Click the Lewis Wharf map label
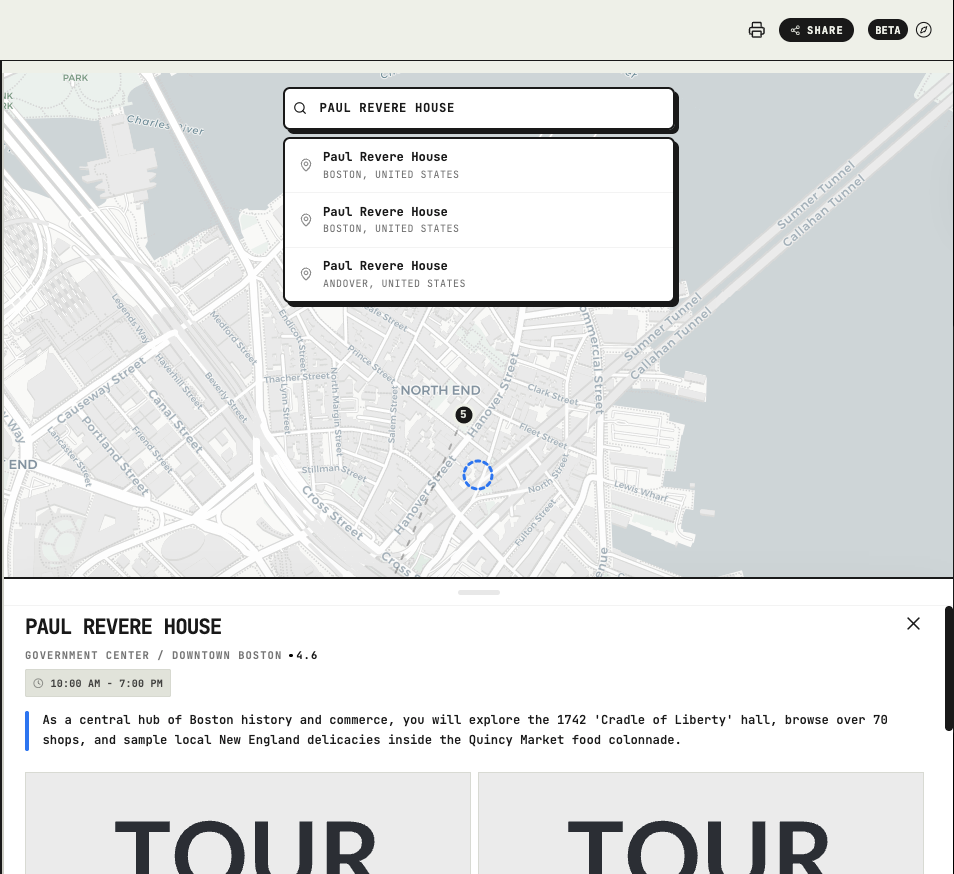 pos(641,491)
